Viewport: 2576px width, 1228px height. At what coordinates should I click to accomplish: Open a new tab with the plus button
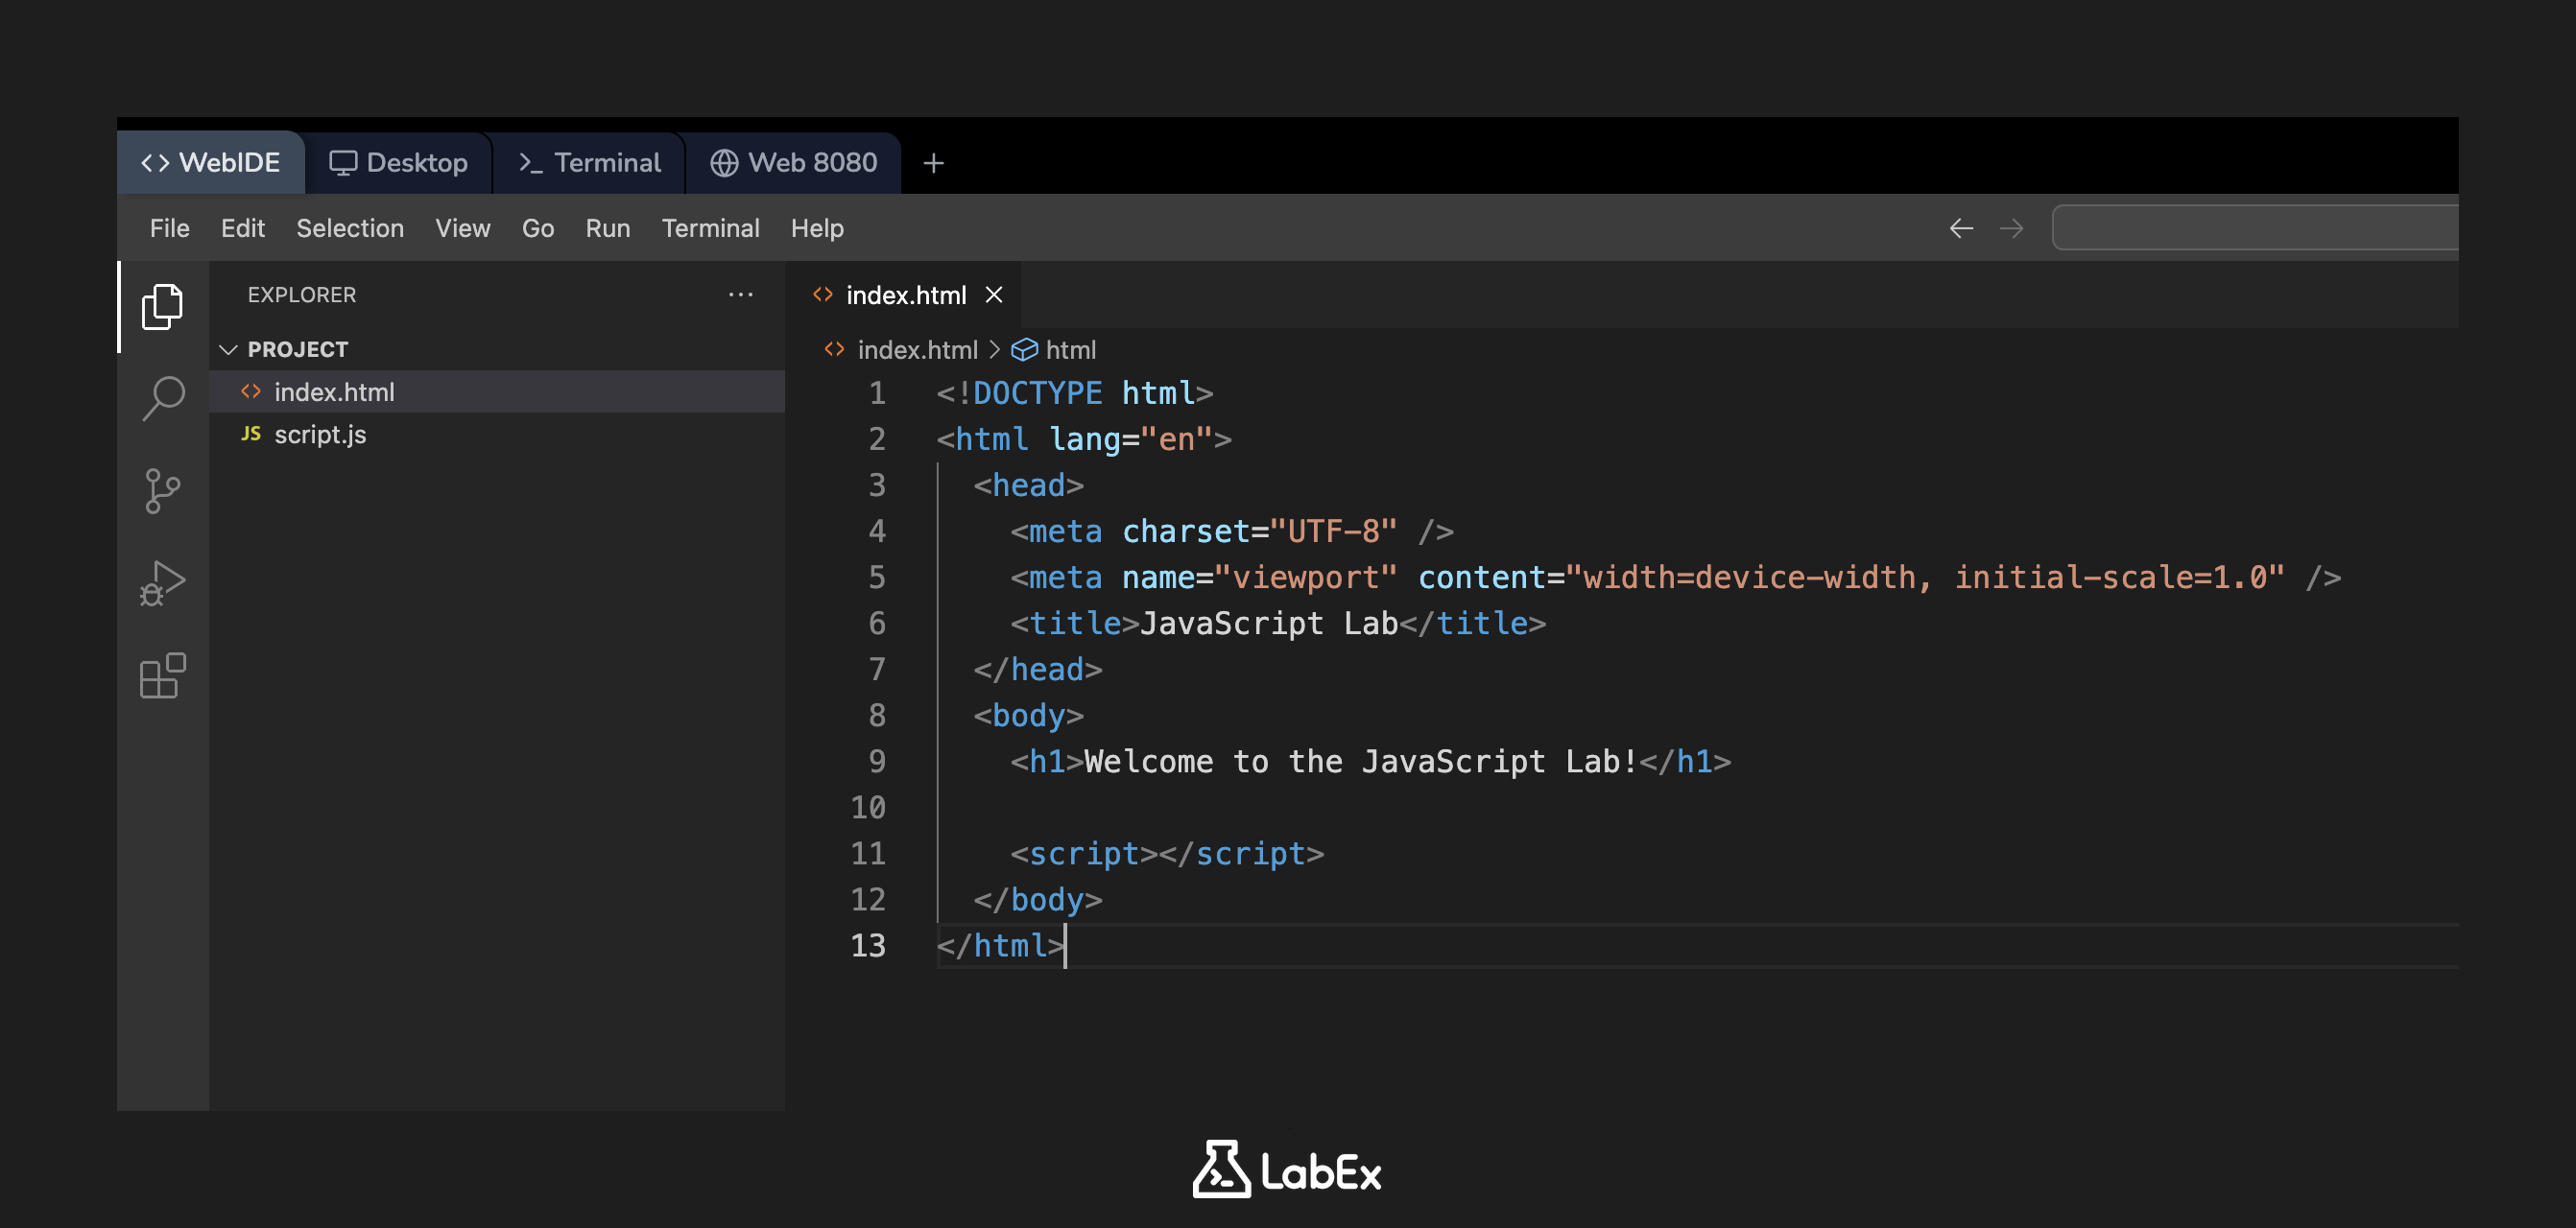pos(932,162)
